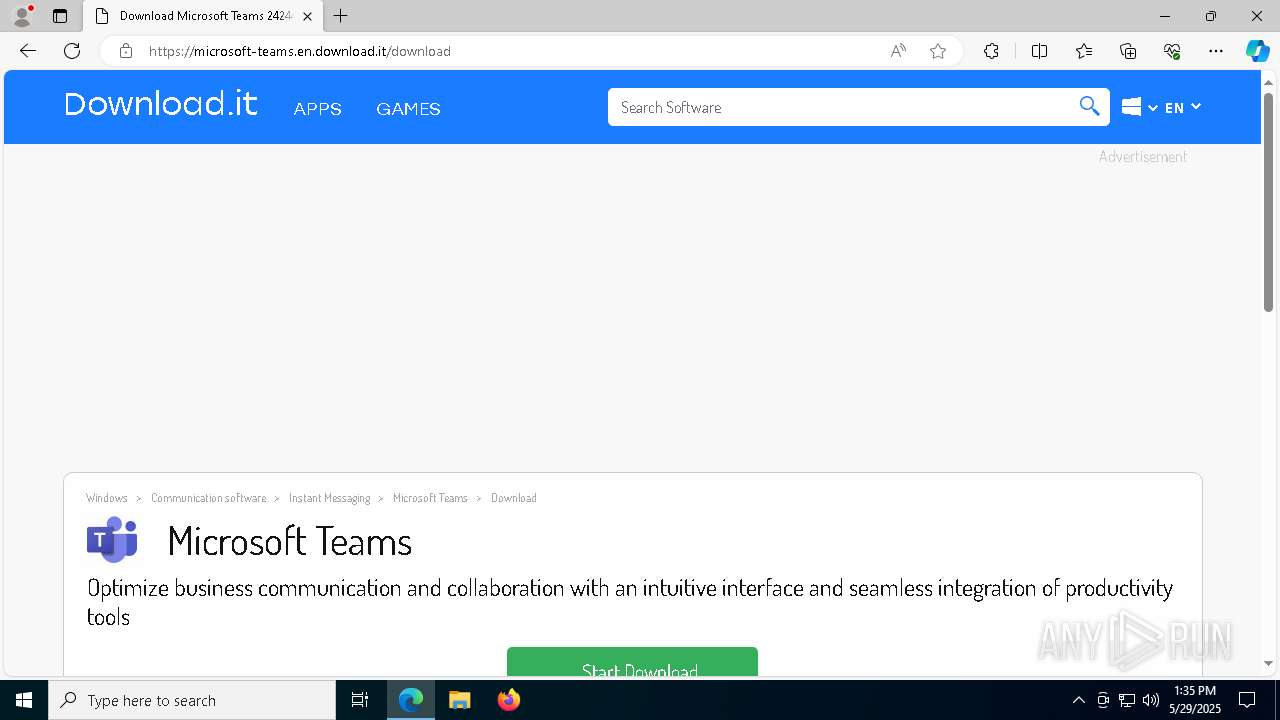This screenshot has width=1280, height=720.
Task: Click the Microsoft Teams logo icon
Action: pos(112,540)
